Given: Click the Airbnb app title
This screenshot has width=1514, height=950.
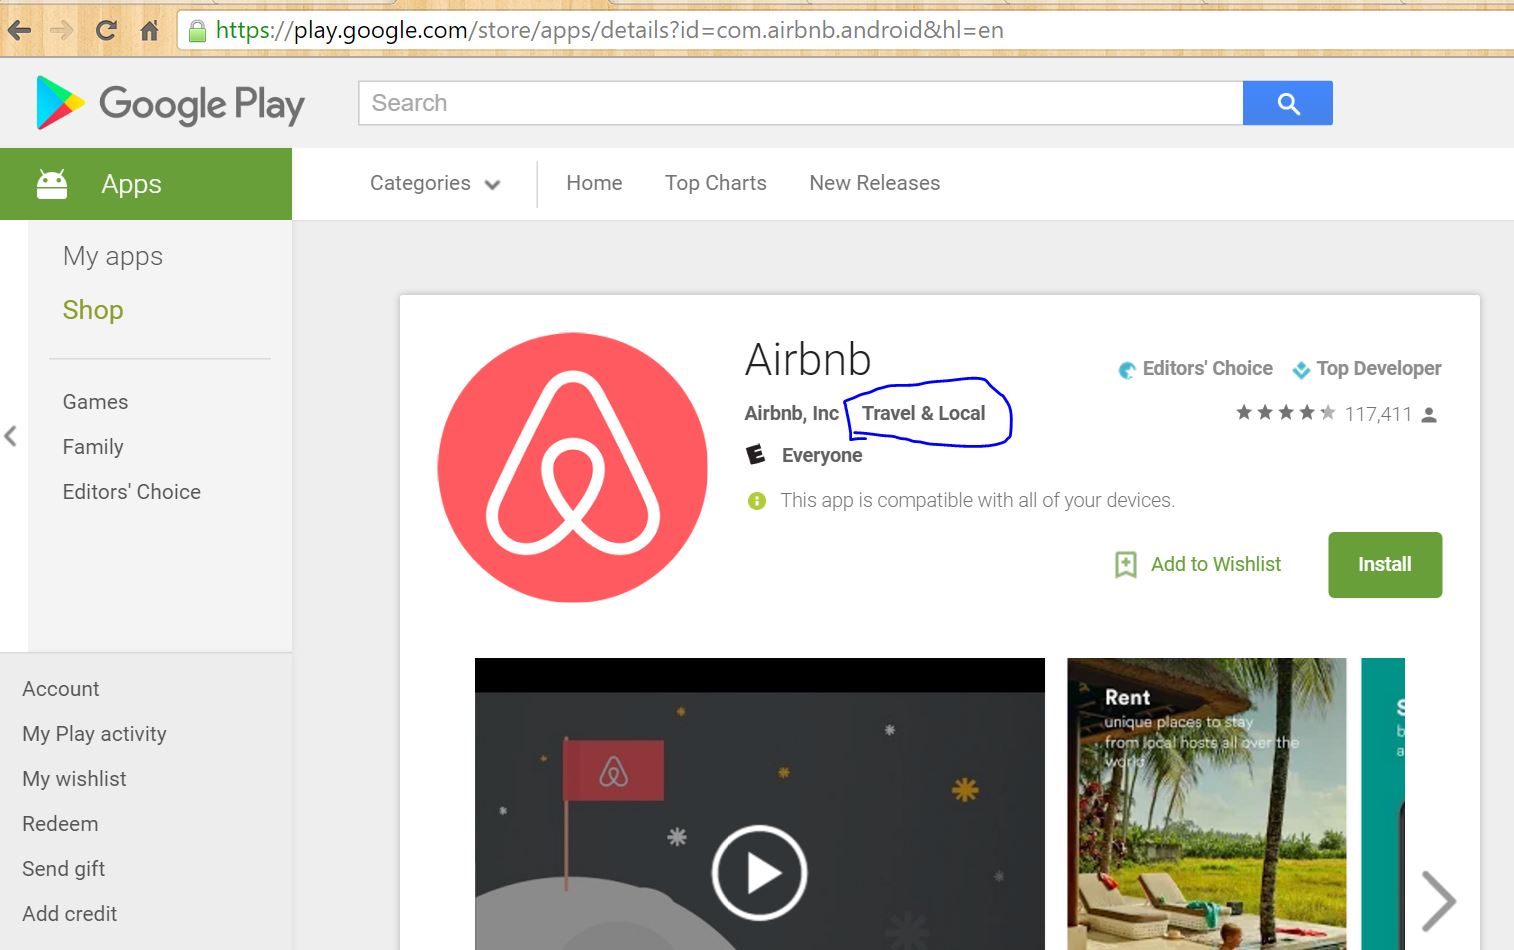Looking at the screenshot, I should coord(808,360).
